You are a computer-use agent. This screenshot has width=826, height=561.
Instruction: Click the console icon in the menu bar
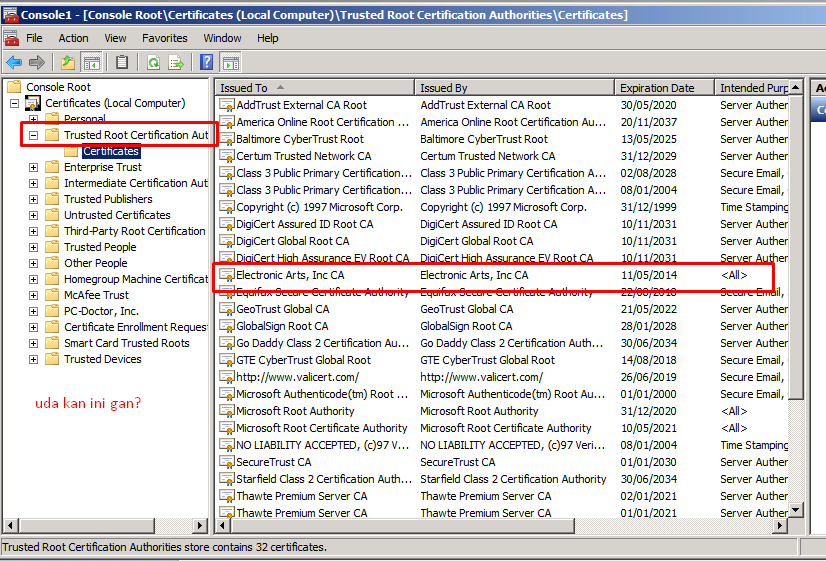(11, 38)
